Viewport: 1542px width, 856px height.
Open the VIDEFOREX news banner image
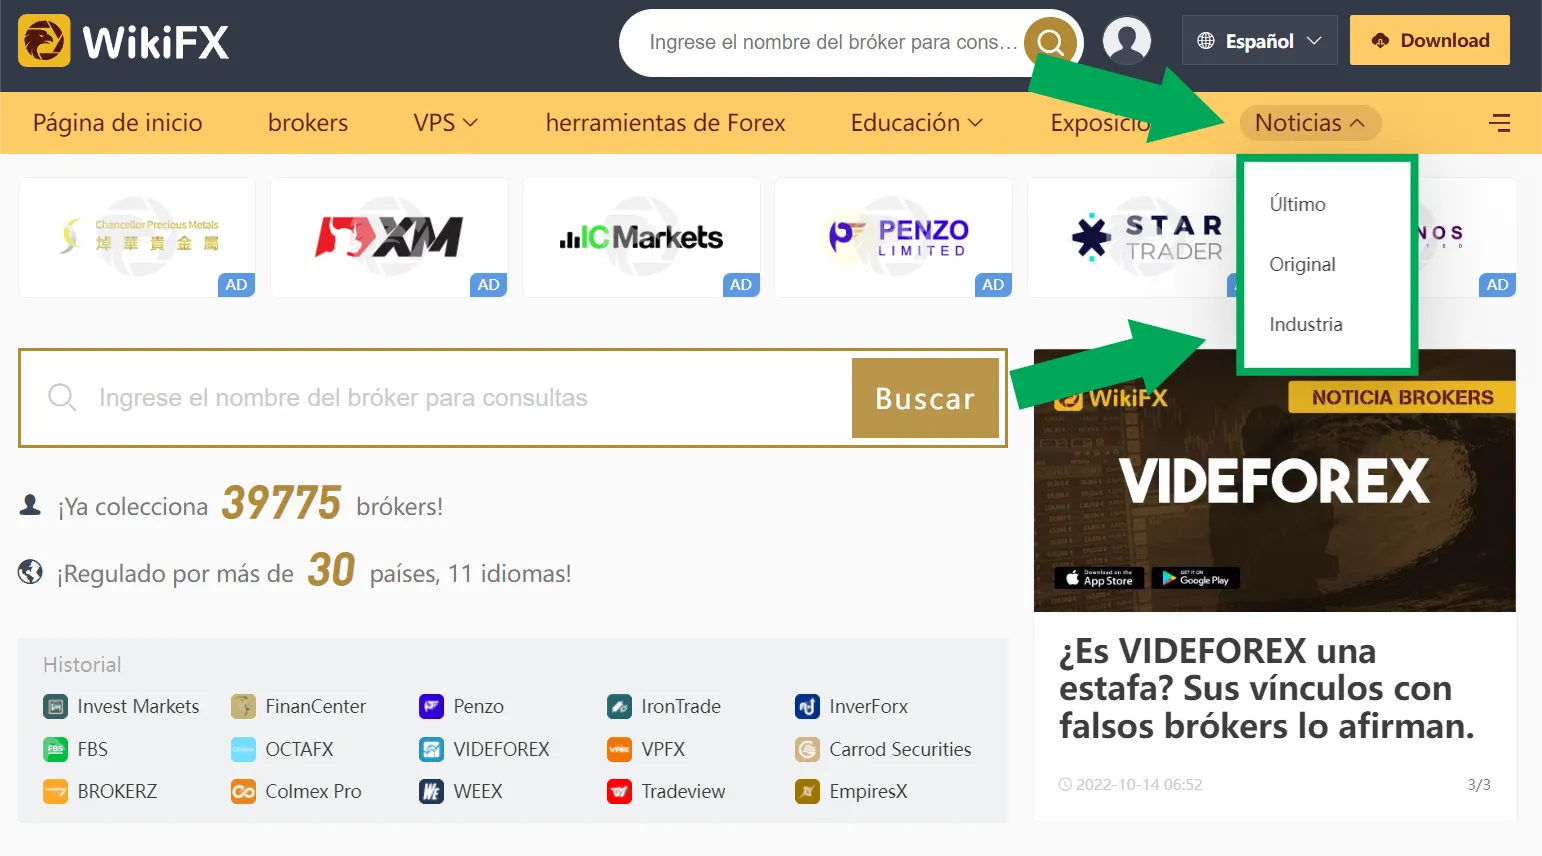point(1275,480)
